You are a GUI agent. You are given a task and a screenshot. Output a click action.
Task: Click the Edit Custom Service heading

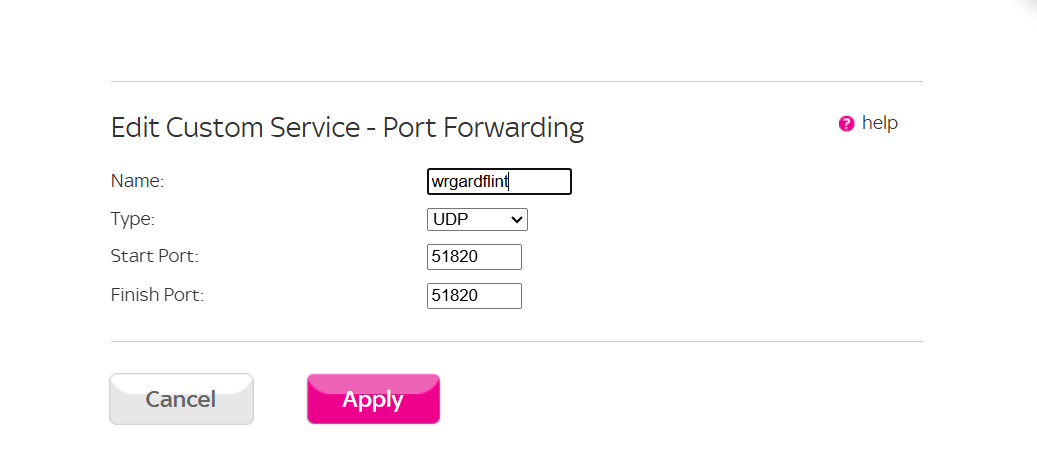pos(347,128)
